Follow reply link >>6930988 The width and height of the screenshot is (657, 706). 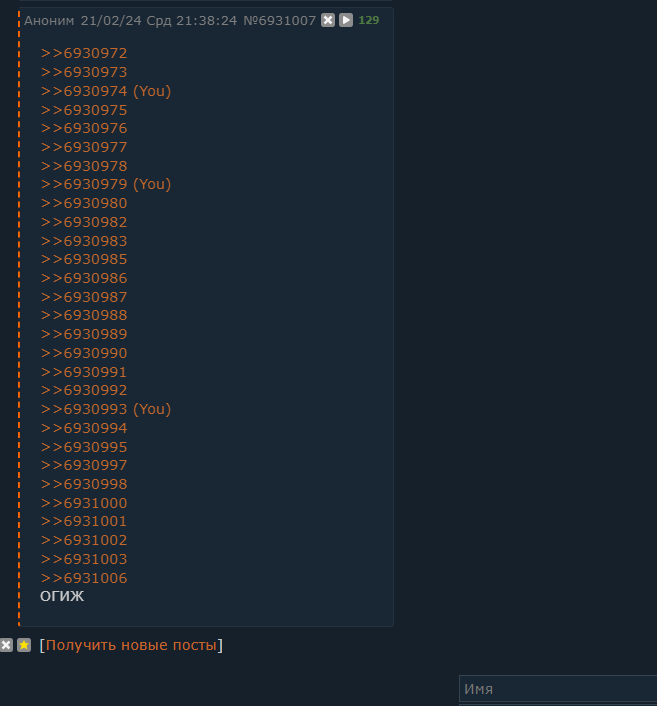(84, 315)
